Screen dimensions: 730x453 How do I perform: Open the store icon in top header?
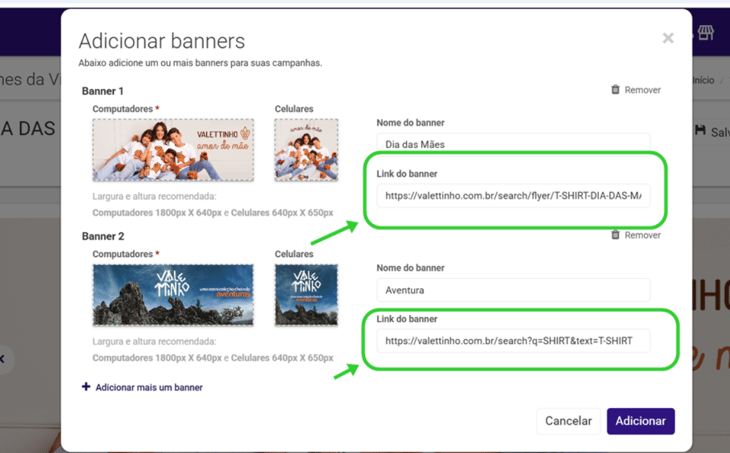pos(706,33)
